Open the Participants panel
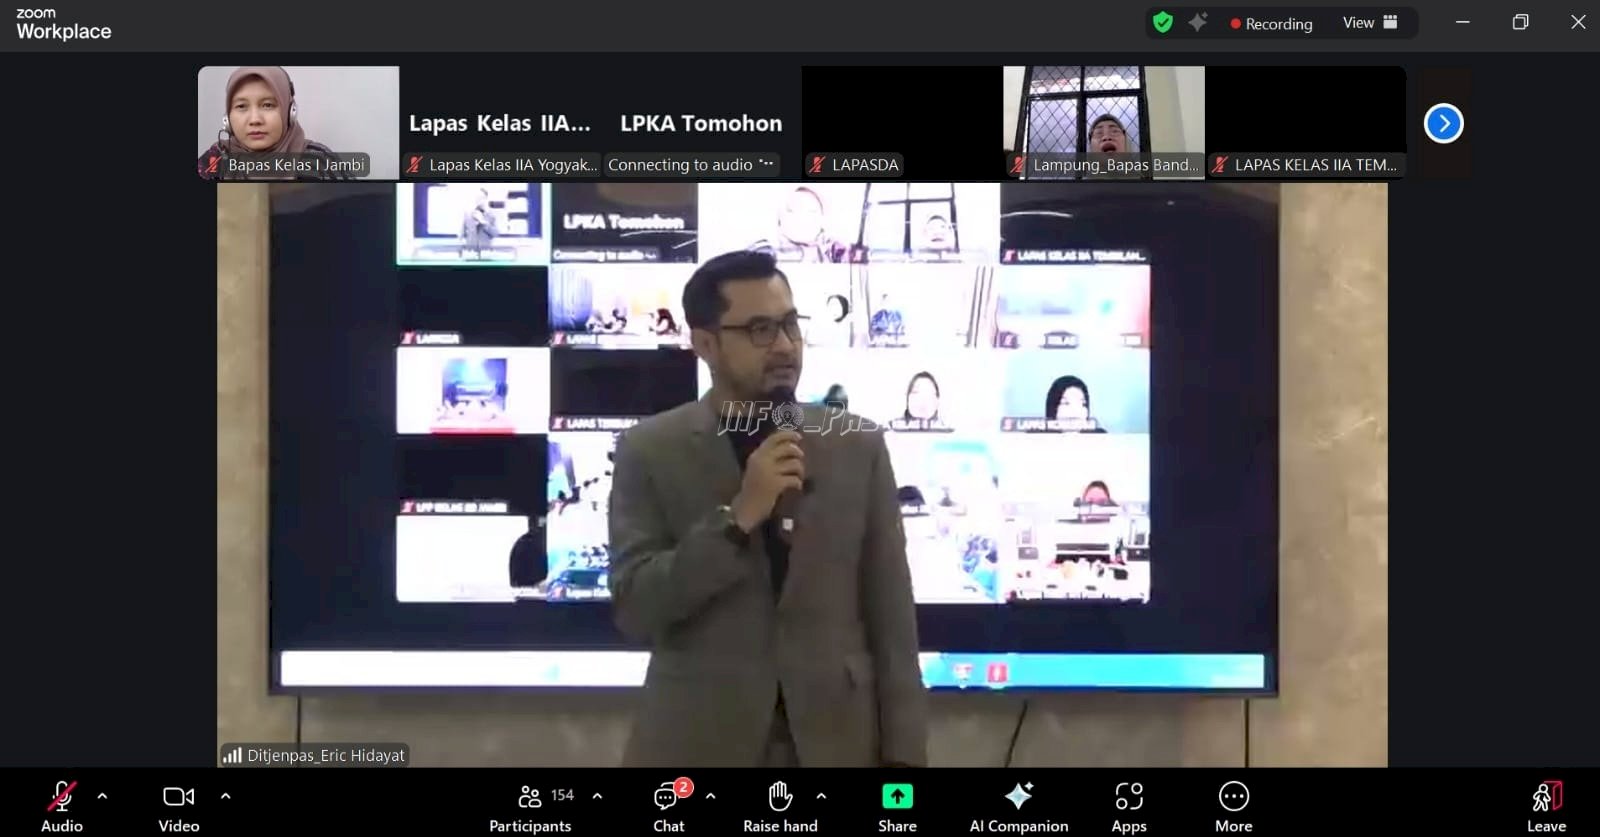This screenshot has height=837, width=1600. pyautogui.click(x=531, y=806)
